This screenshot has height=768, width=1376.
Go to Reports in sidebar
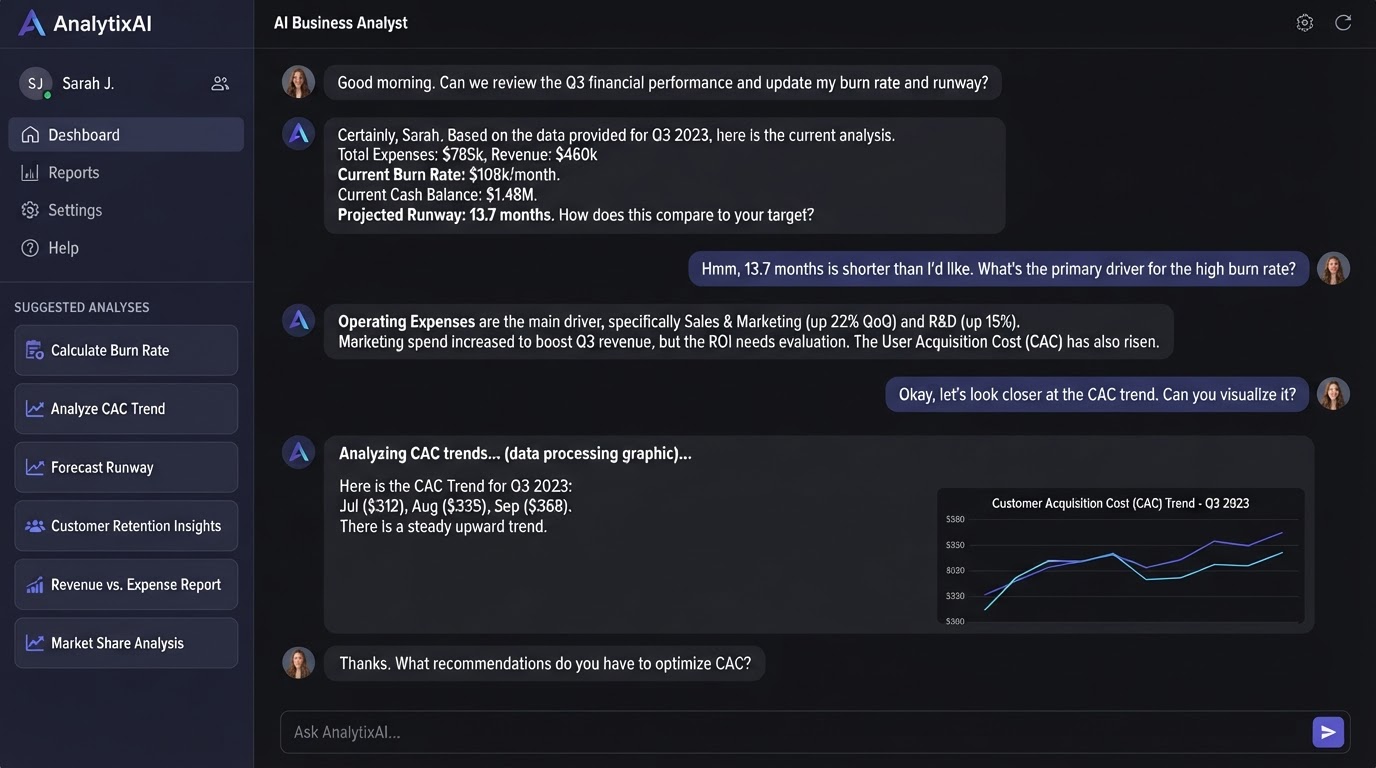click(x=126, y=173)
